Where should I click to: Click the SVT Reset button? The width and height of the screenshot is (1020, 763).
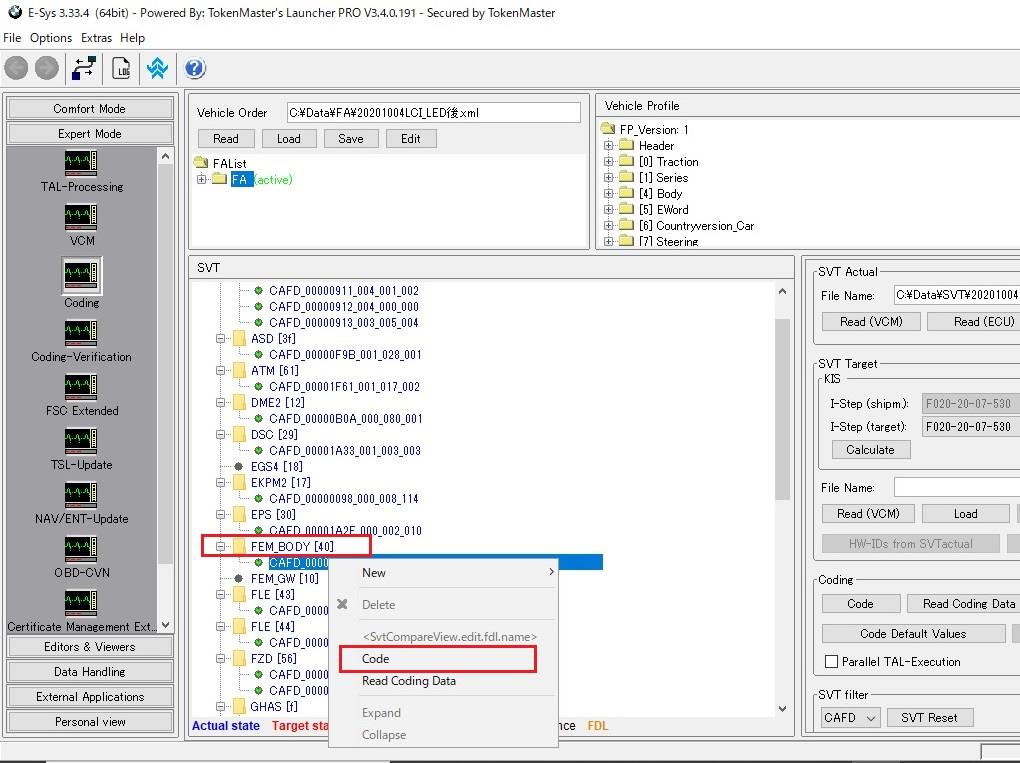pos(929,717)
